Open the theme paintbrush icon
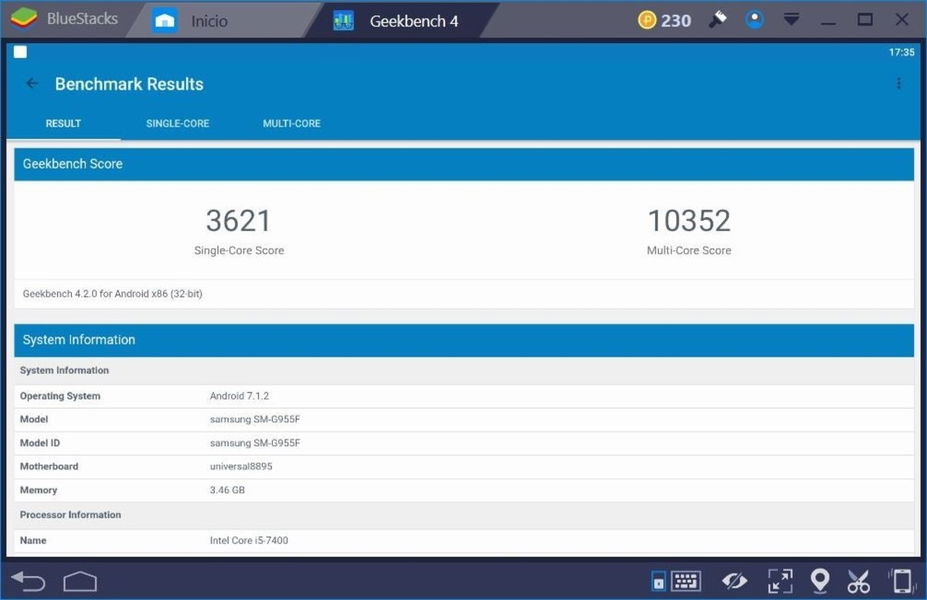The width and height of the screenshot is (927, 600). [718, 20]
